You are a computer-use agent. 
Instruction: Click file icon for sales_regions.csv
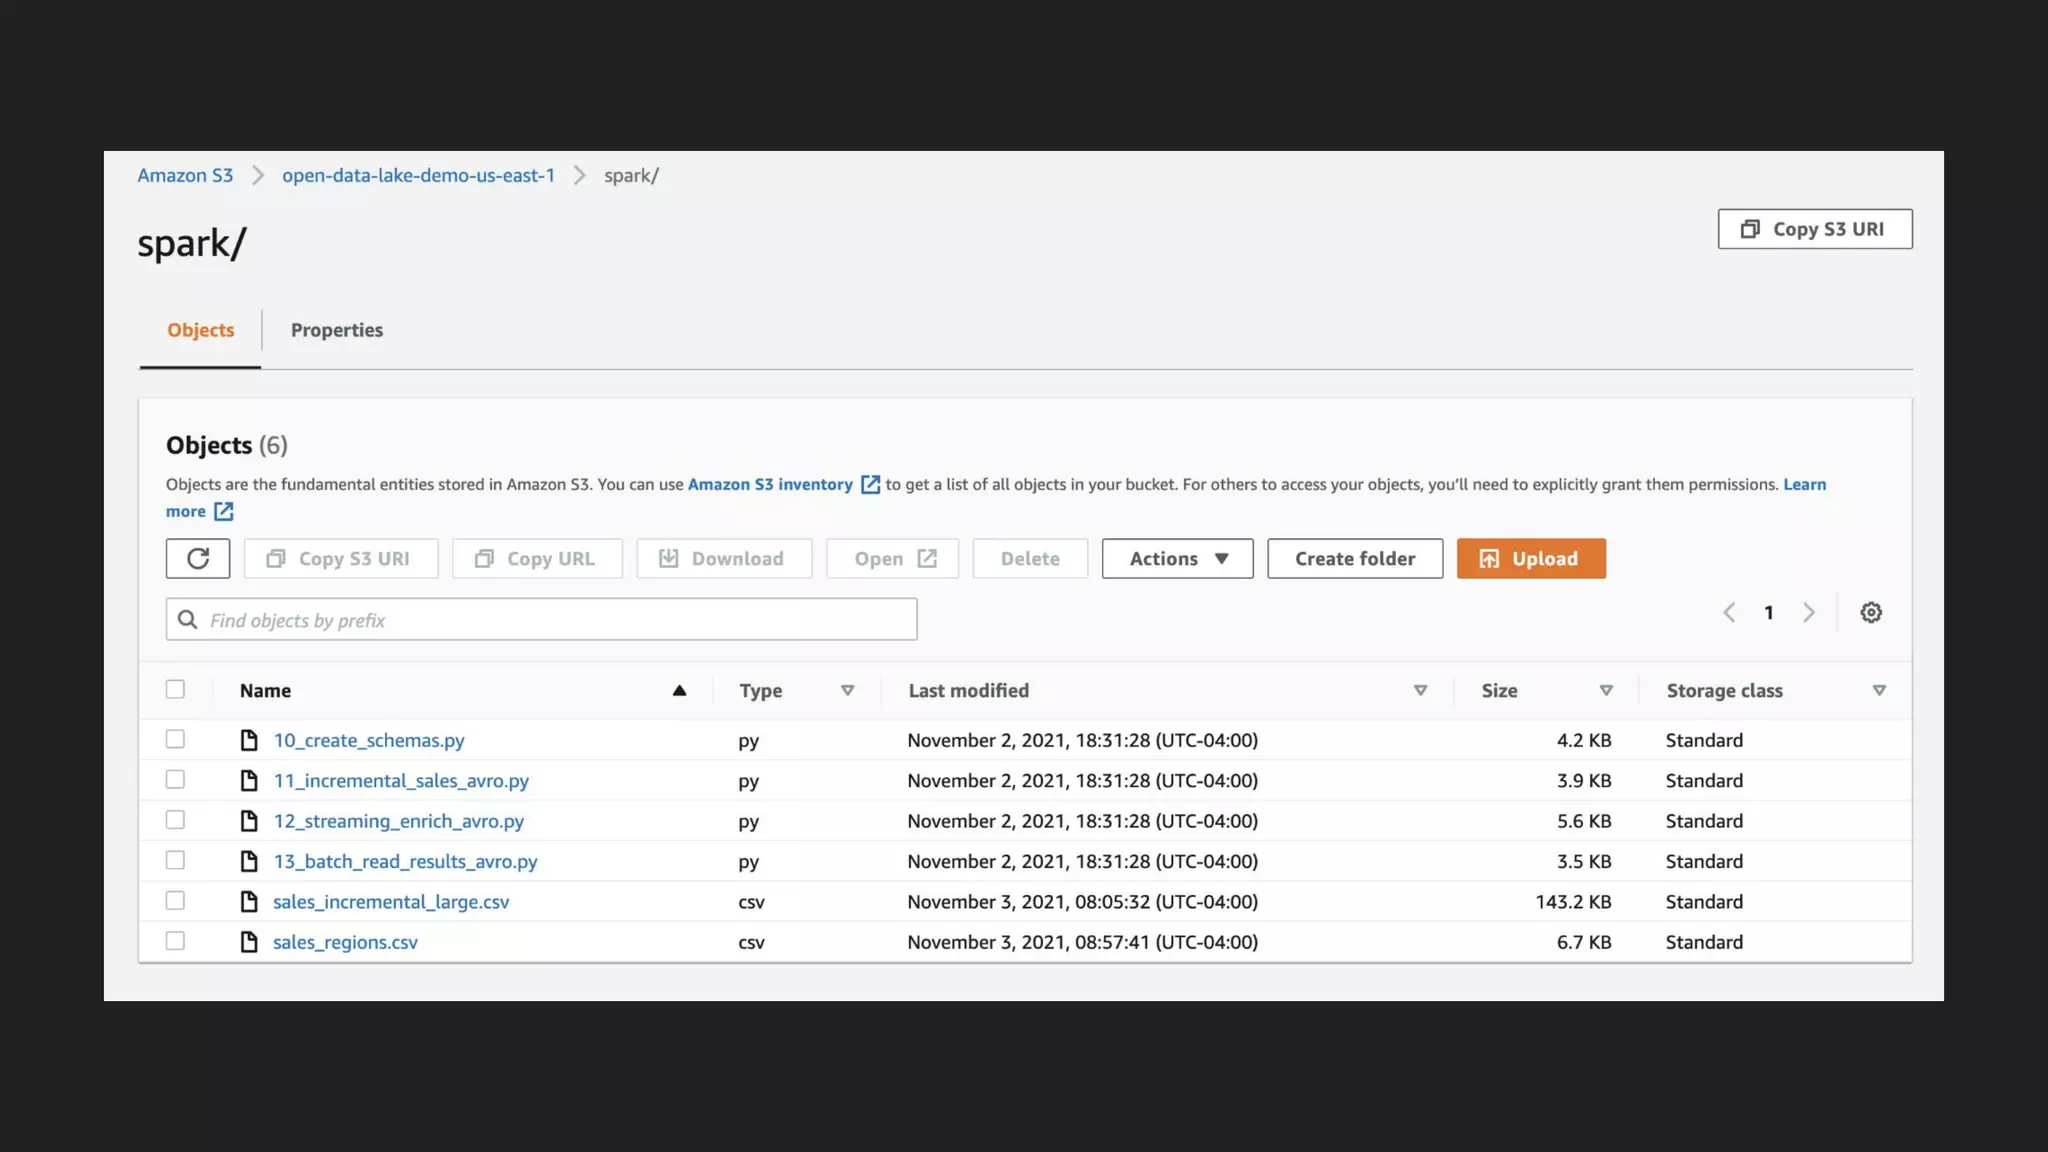[x=249, y=942]
